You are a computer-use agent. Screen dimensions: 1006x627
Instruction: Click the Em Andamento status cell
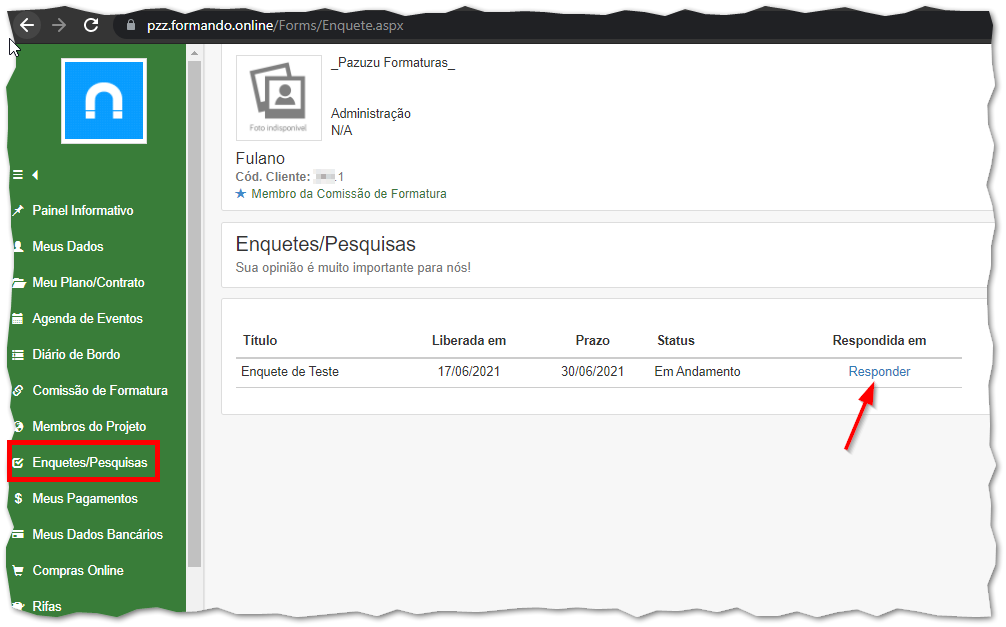coord(697,371)
